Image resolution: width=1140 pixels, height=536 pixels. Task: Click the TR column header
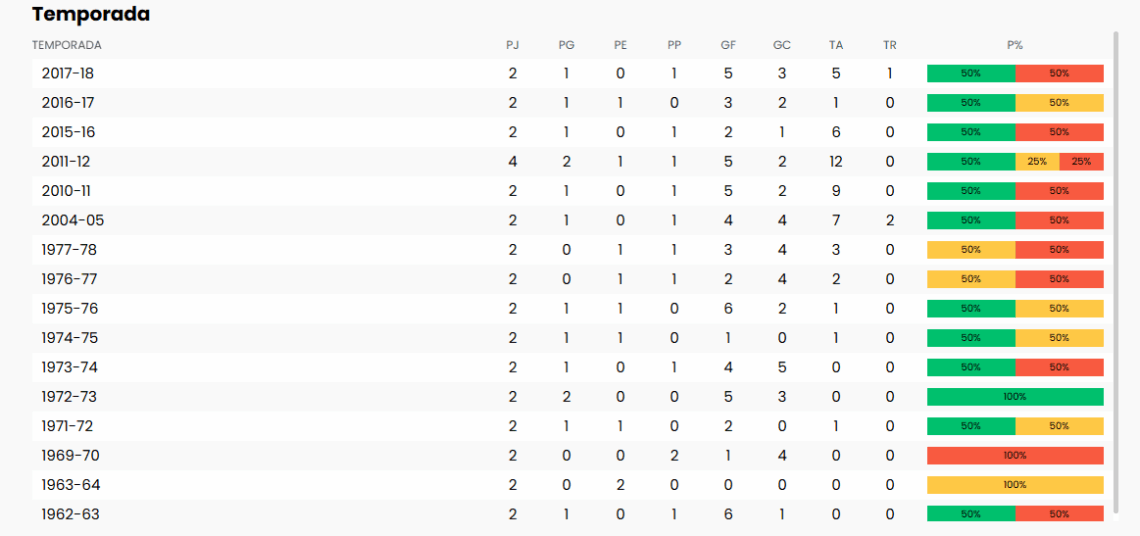(890, 45)
